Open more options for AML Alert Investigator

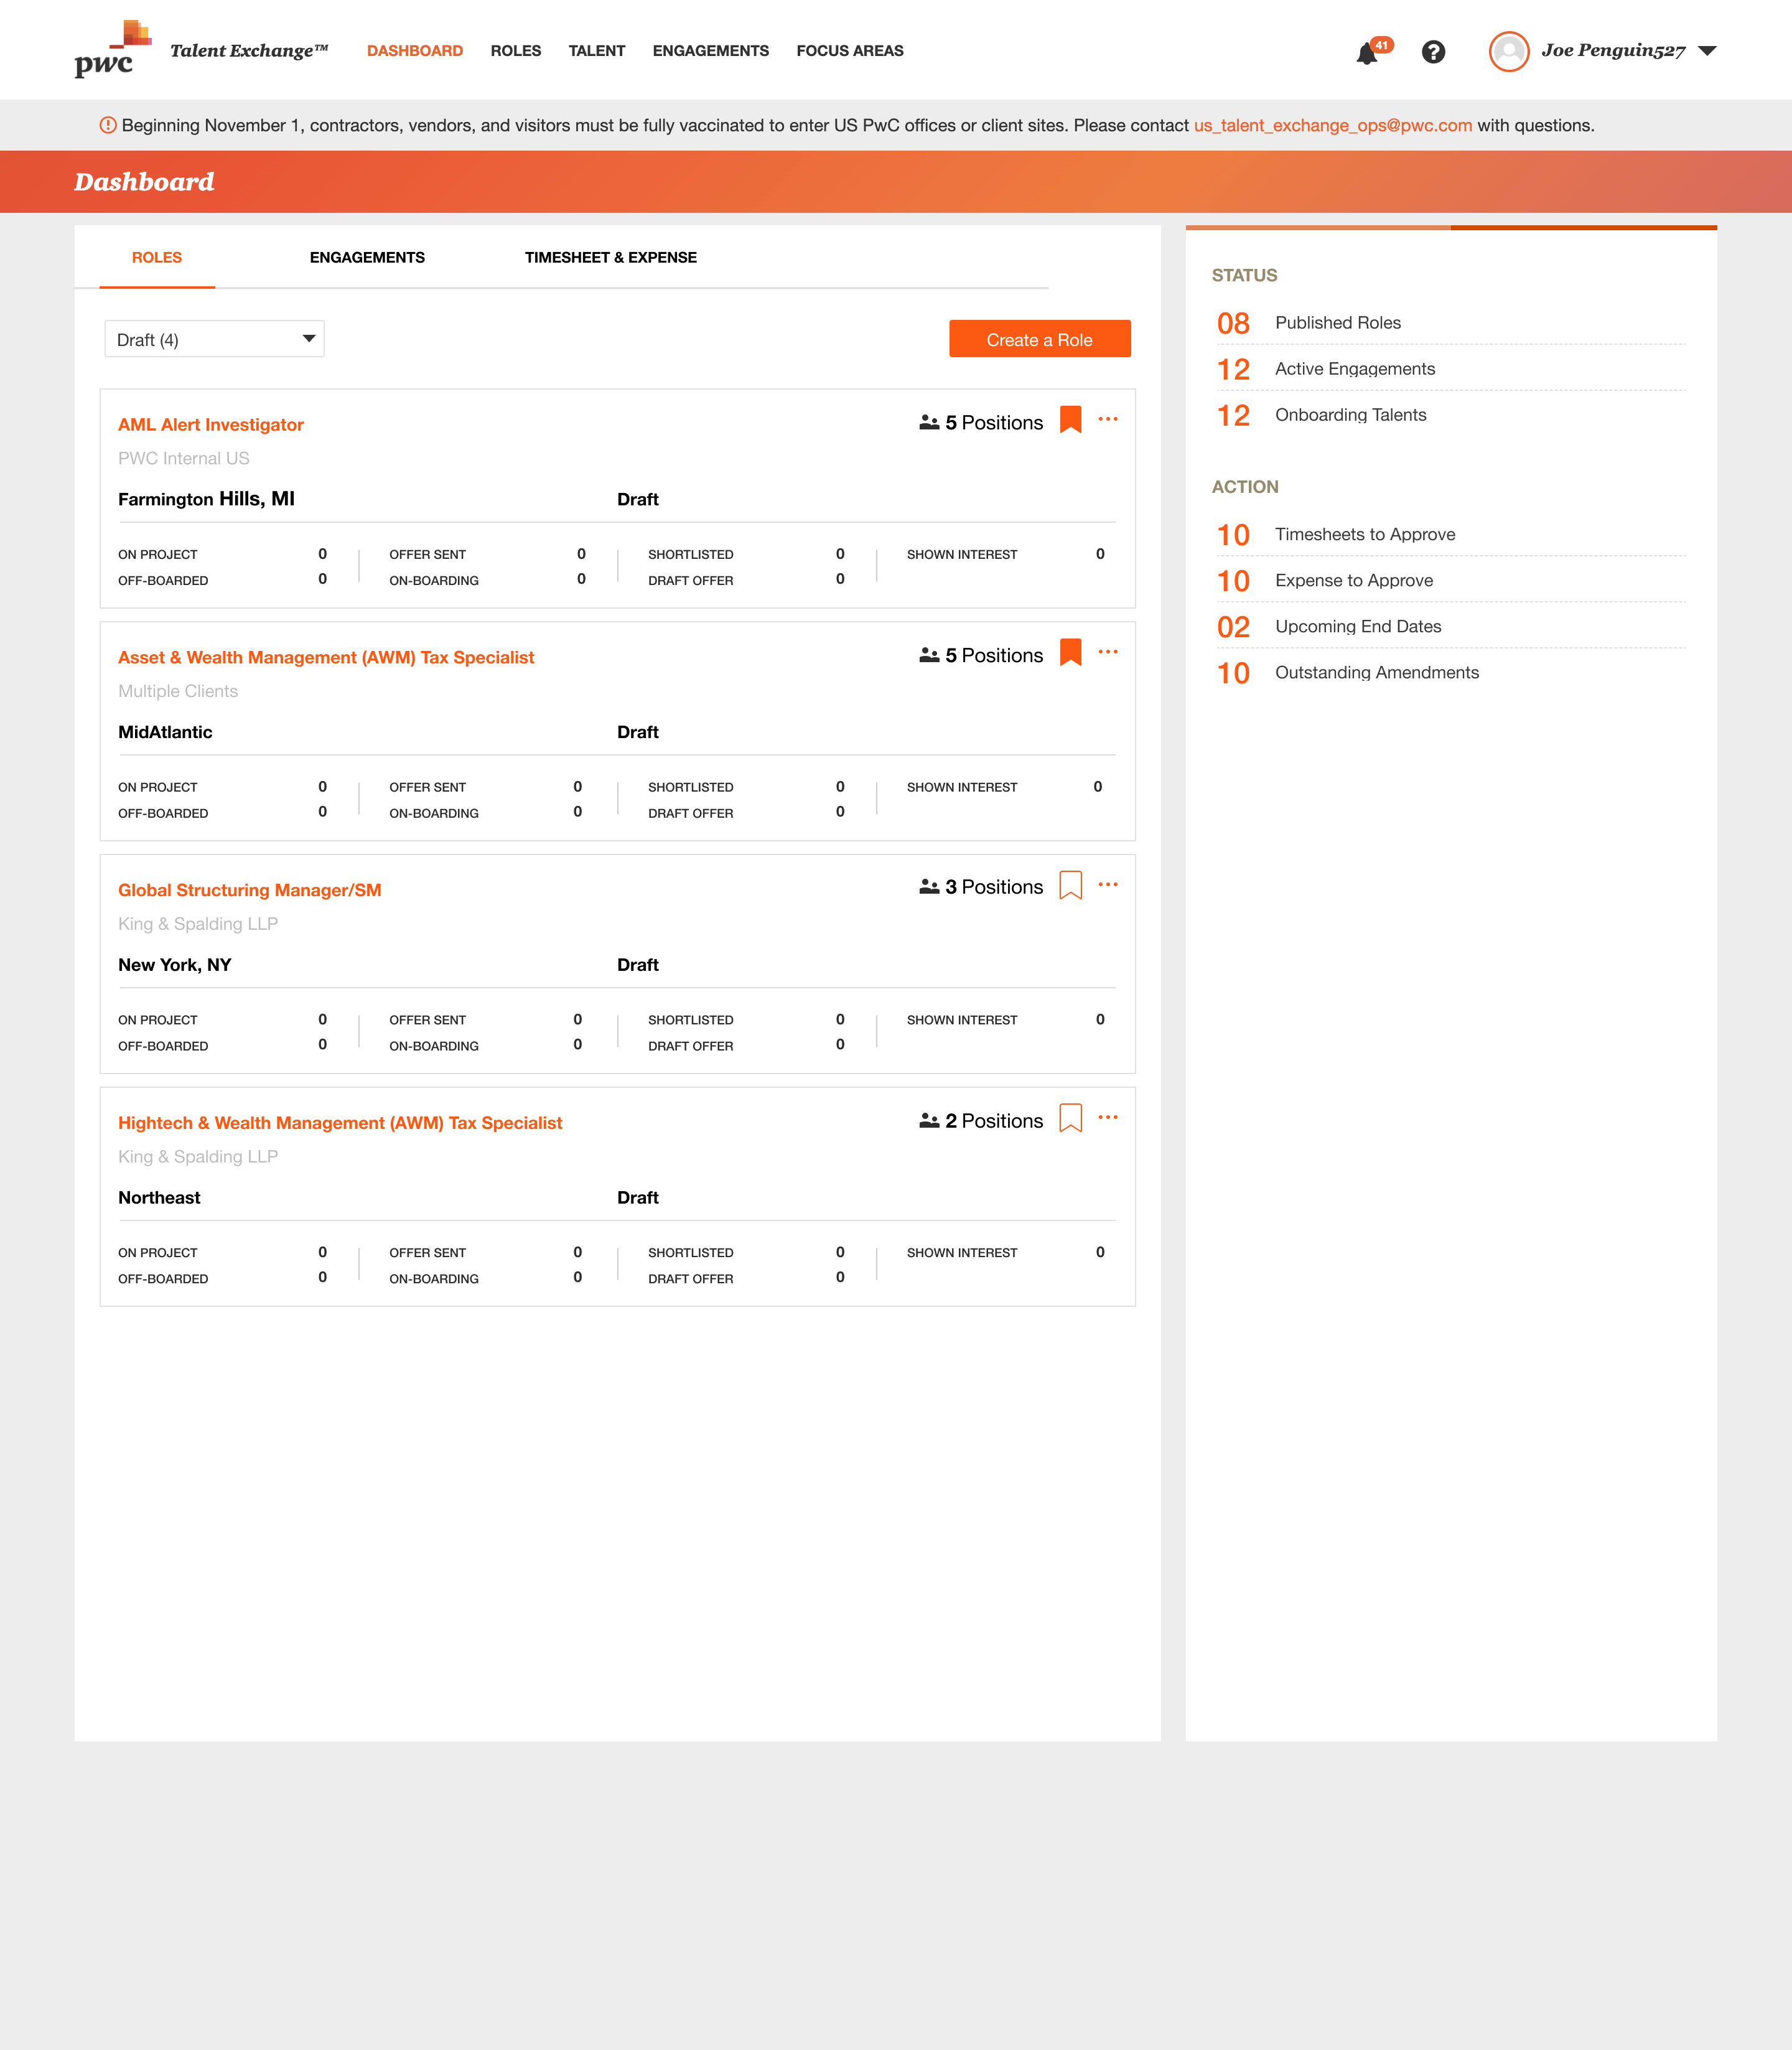click(1108, 420)
